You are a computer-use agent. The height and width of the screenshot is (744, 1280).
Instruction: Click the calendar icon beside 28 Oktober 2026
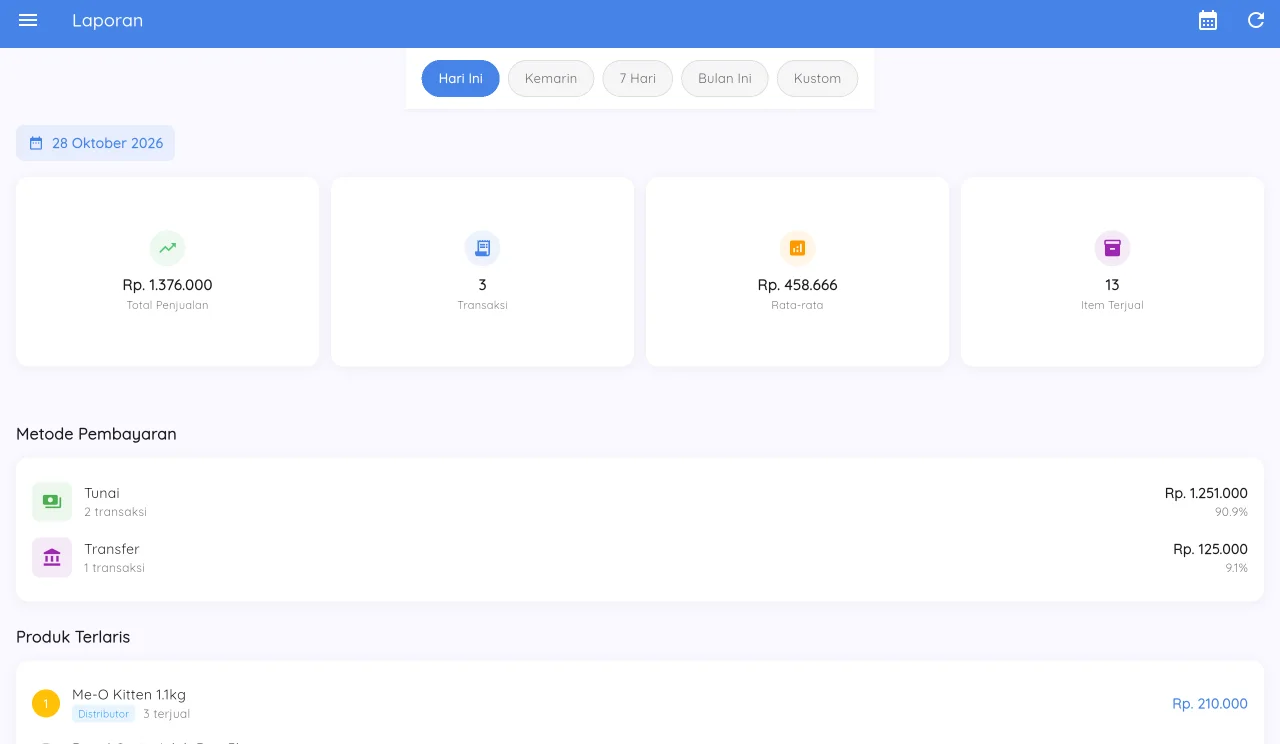coord(36,143)
